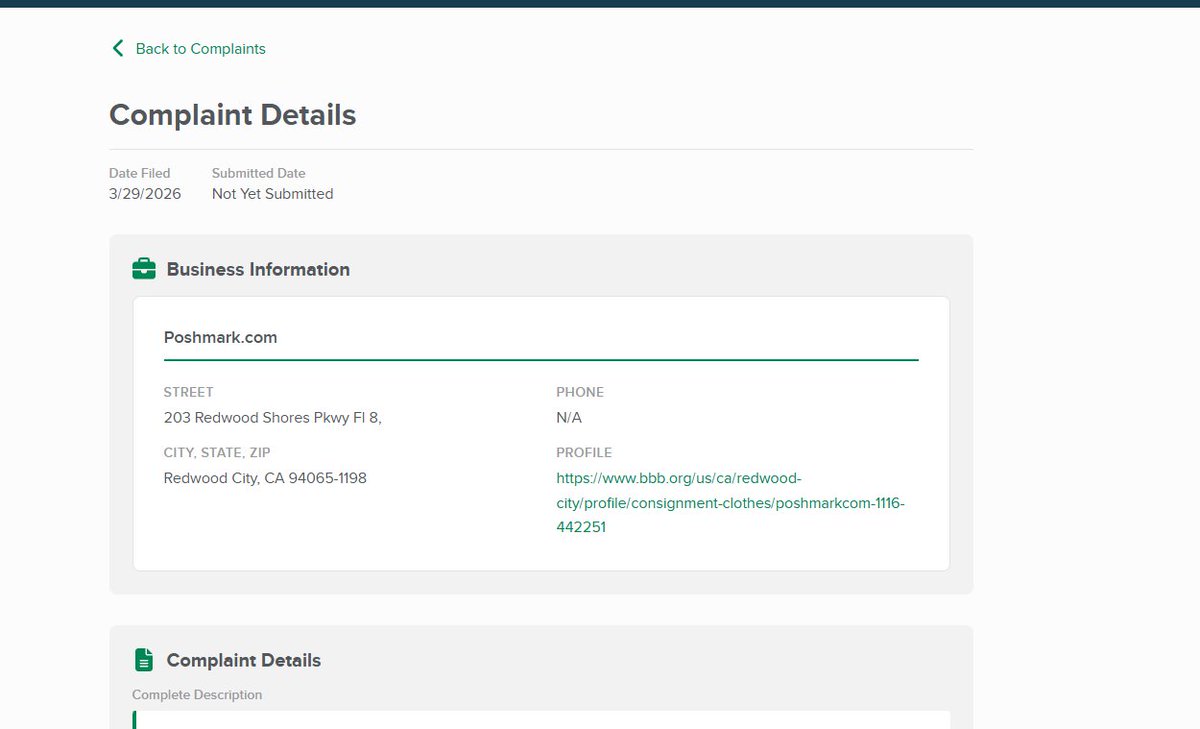
Task: Click the Submitted Date label
Action: point(259,173)
